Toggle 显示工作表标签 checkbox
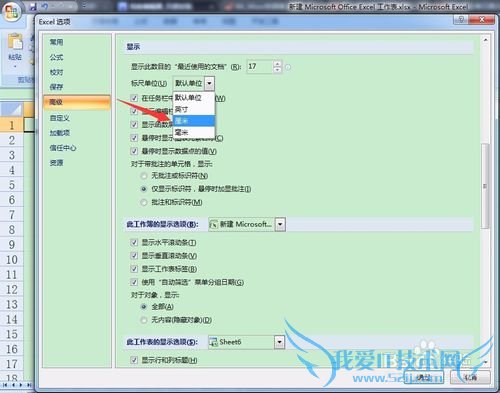The image size is (500, 393). tap(134, 269)
